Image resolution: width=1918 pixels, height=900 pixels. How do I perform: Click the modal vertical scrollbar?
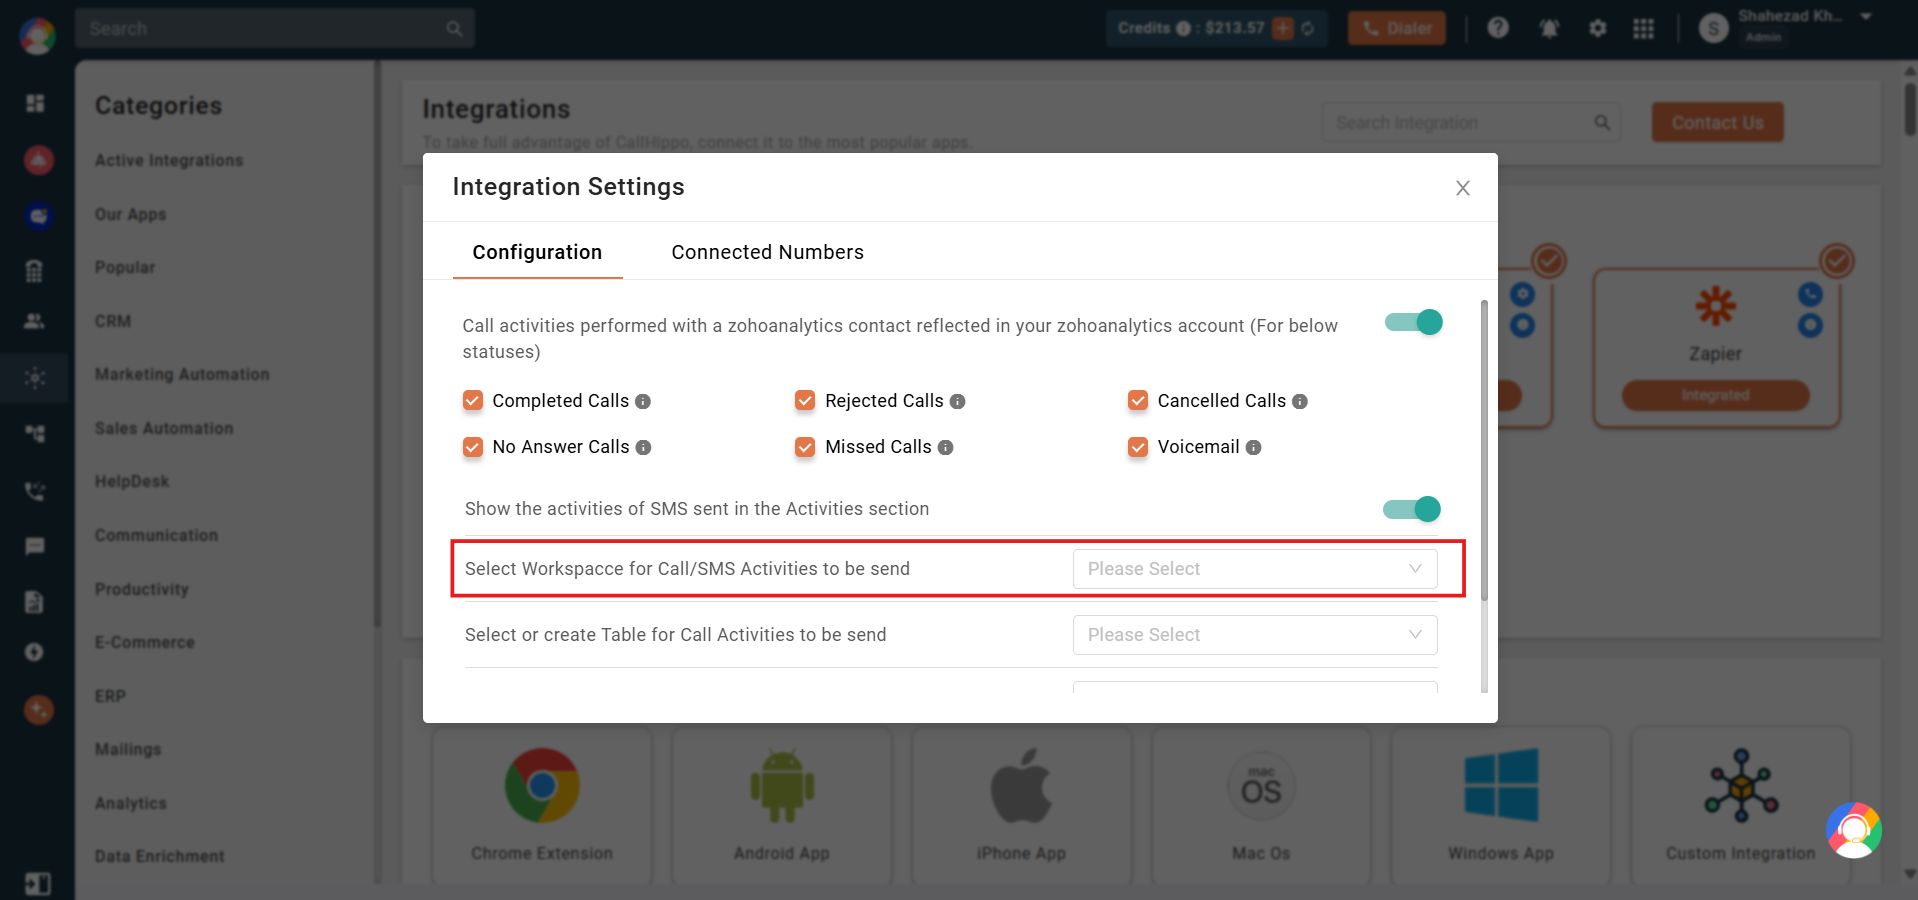point(1484,450)
